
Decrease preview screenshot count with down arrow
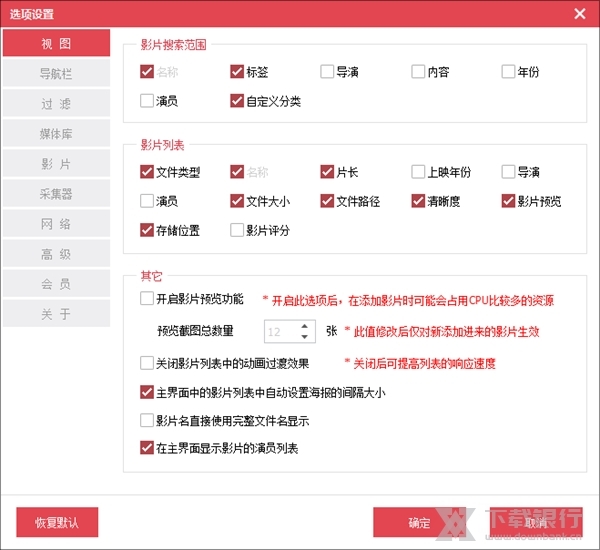tap(305, 337)
